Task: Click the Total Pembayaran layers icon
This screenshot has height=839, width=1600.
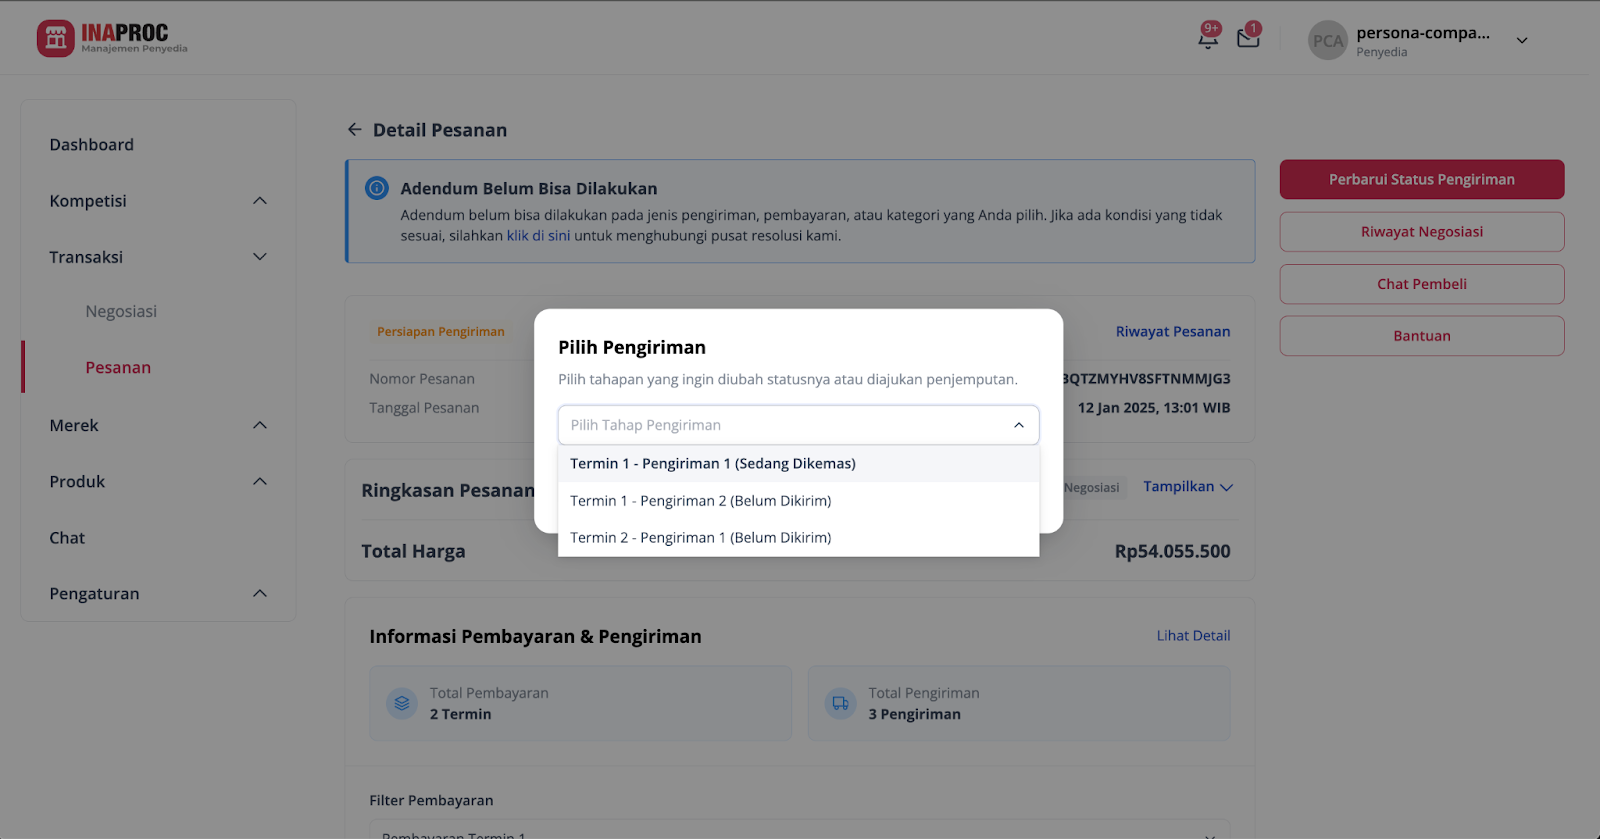Action: tap(402, 703)
